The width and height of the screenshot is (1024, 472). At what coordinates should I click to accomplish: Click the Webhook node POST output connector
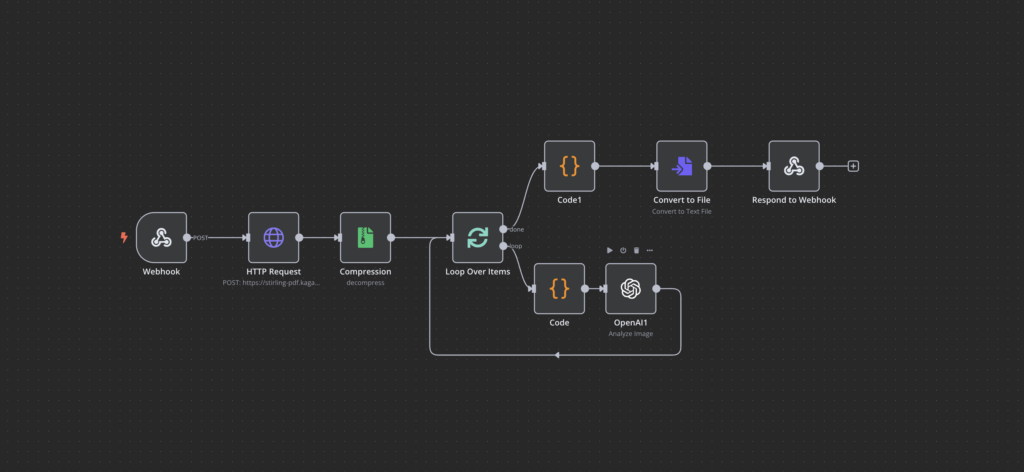coord(187,238)
